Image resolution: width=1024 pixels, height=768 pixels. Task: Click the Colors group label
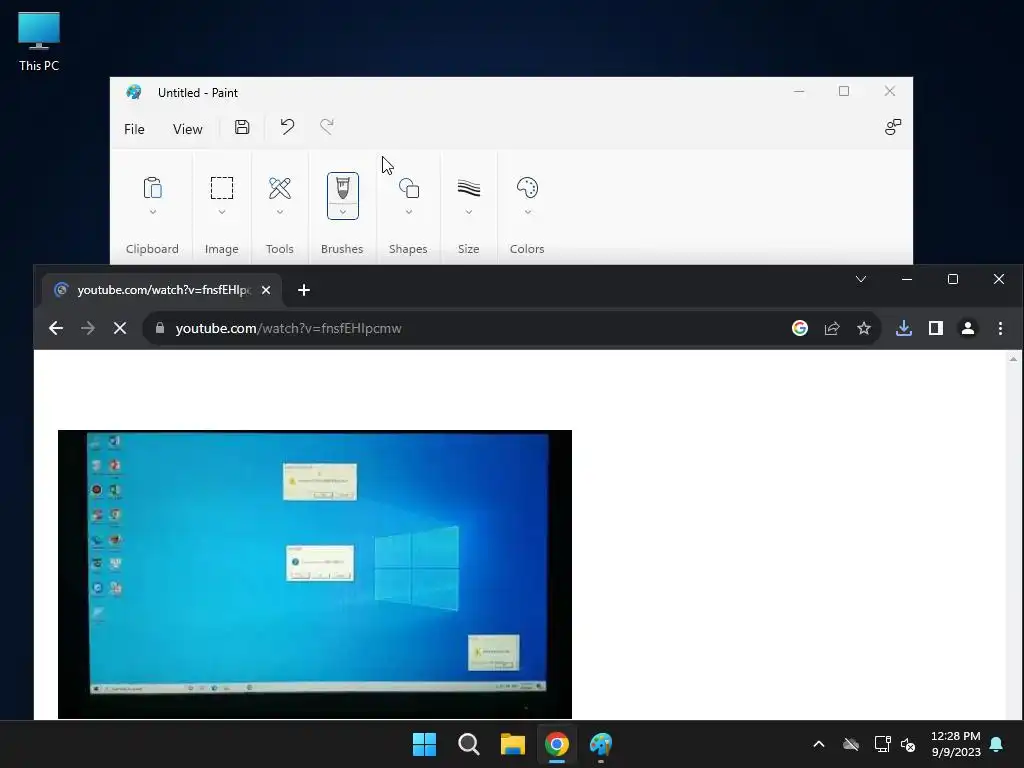527,249
